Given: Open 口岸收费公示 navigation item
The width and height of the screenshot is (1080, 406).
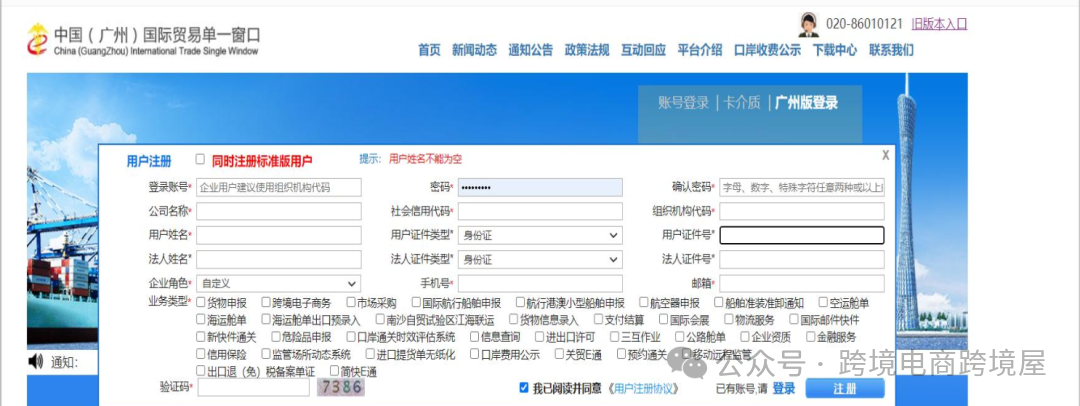Looking at the screenshot, I should [767, 50].
